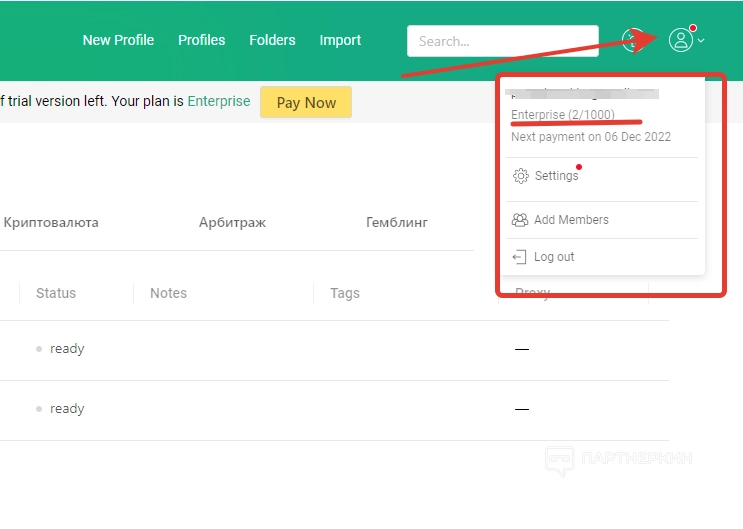Switch to the Гемблинг folder tab
The height and width of the screenshot is (529, 743).
[397, 223]
